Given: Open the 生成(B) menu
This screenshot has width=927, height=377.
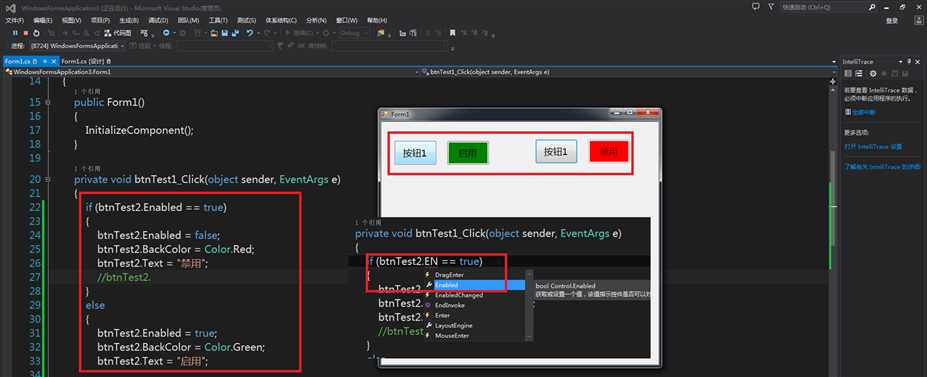Looking at the screenshot, I should coord(129,20).
